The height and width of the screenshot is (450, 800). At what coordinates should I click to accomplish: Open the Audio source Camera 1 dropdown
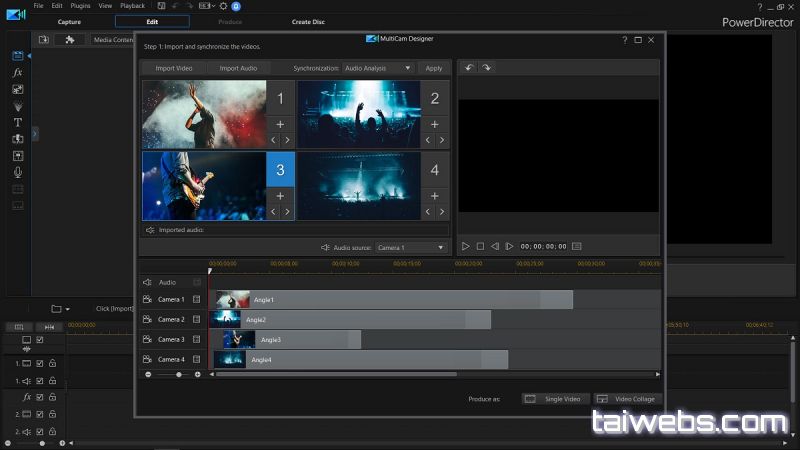[411, 247]
